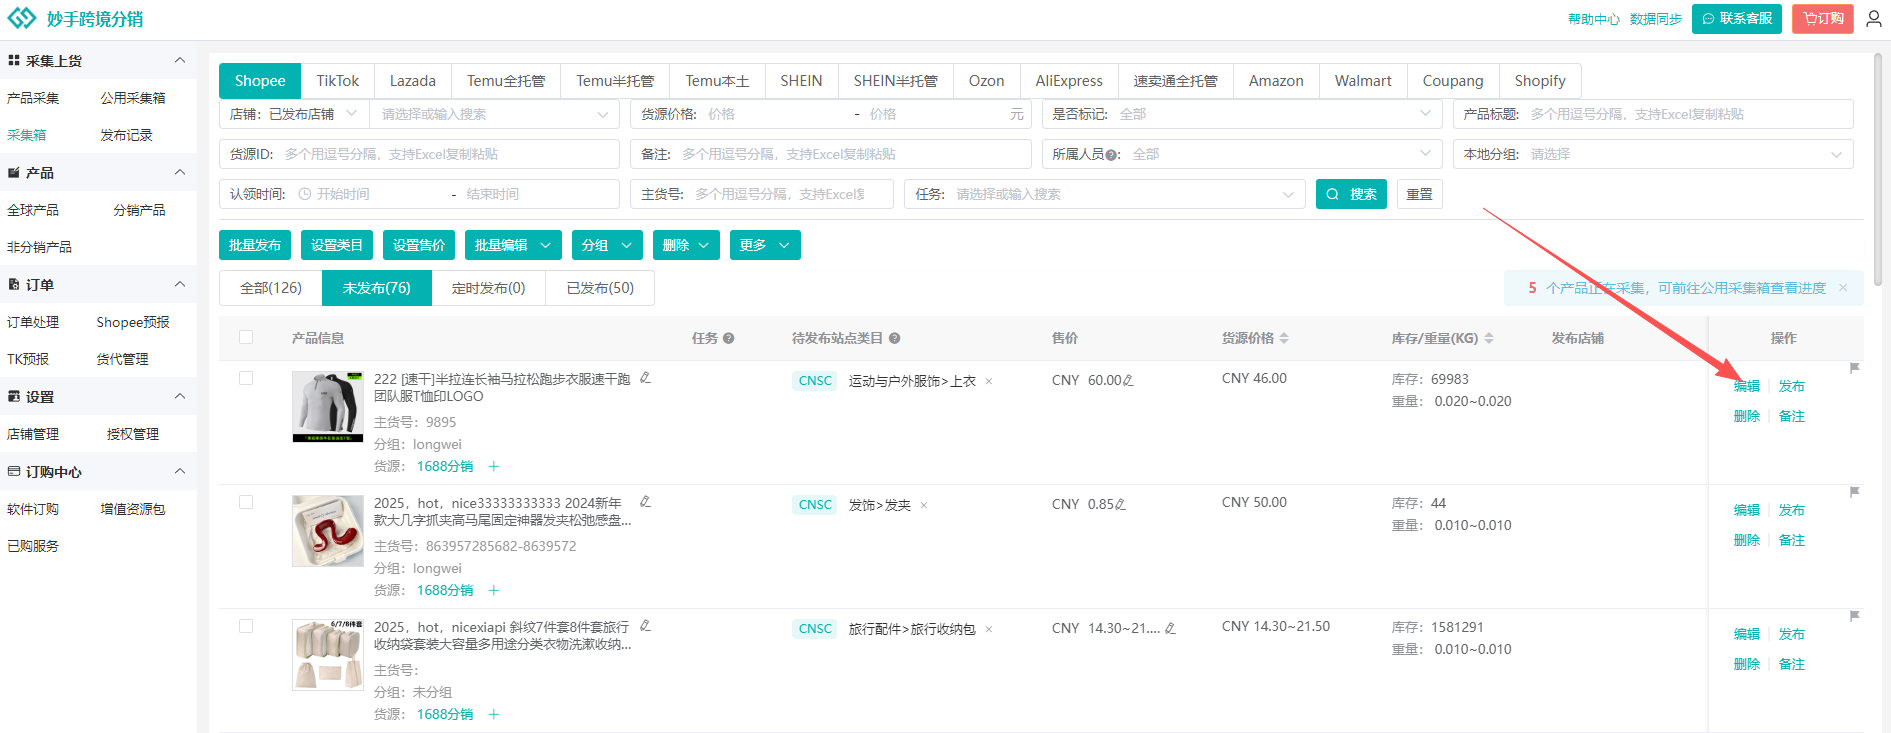Click plus icon beside first 1688分销 source
Image resolution: width=1891 pixels, height=733 pixels.
[493, 467]
